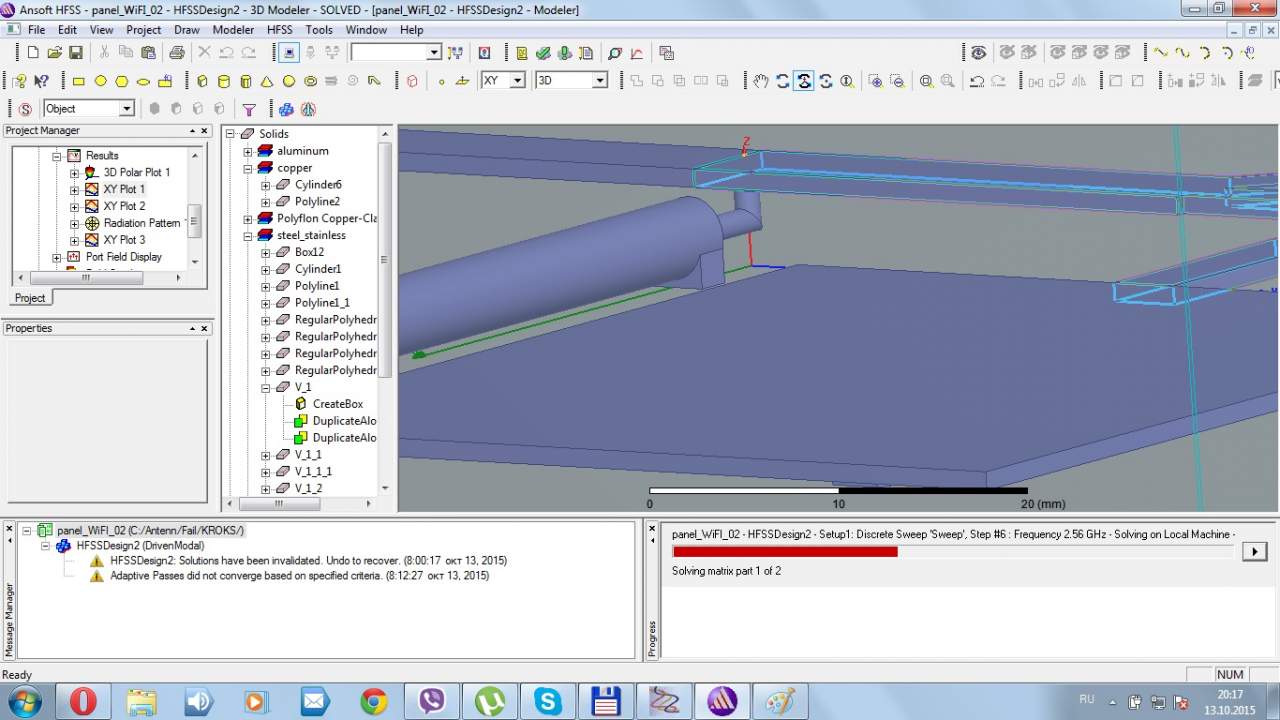This screenshot has height=720, width=1280.
Task: Click the Show/Hide eye icon
Action: tap(978, 52)
